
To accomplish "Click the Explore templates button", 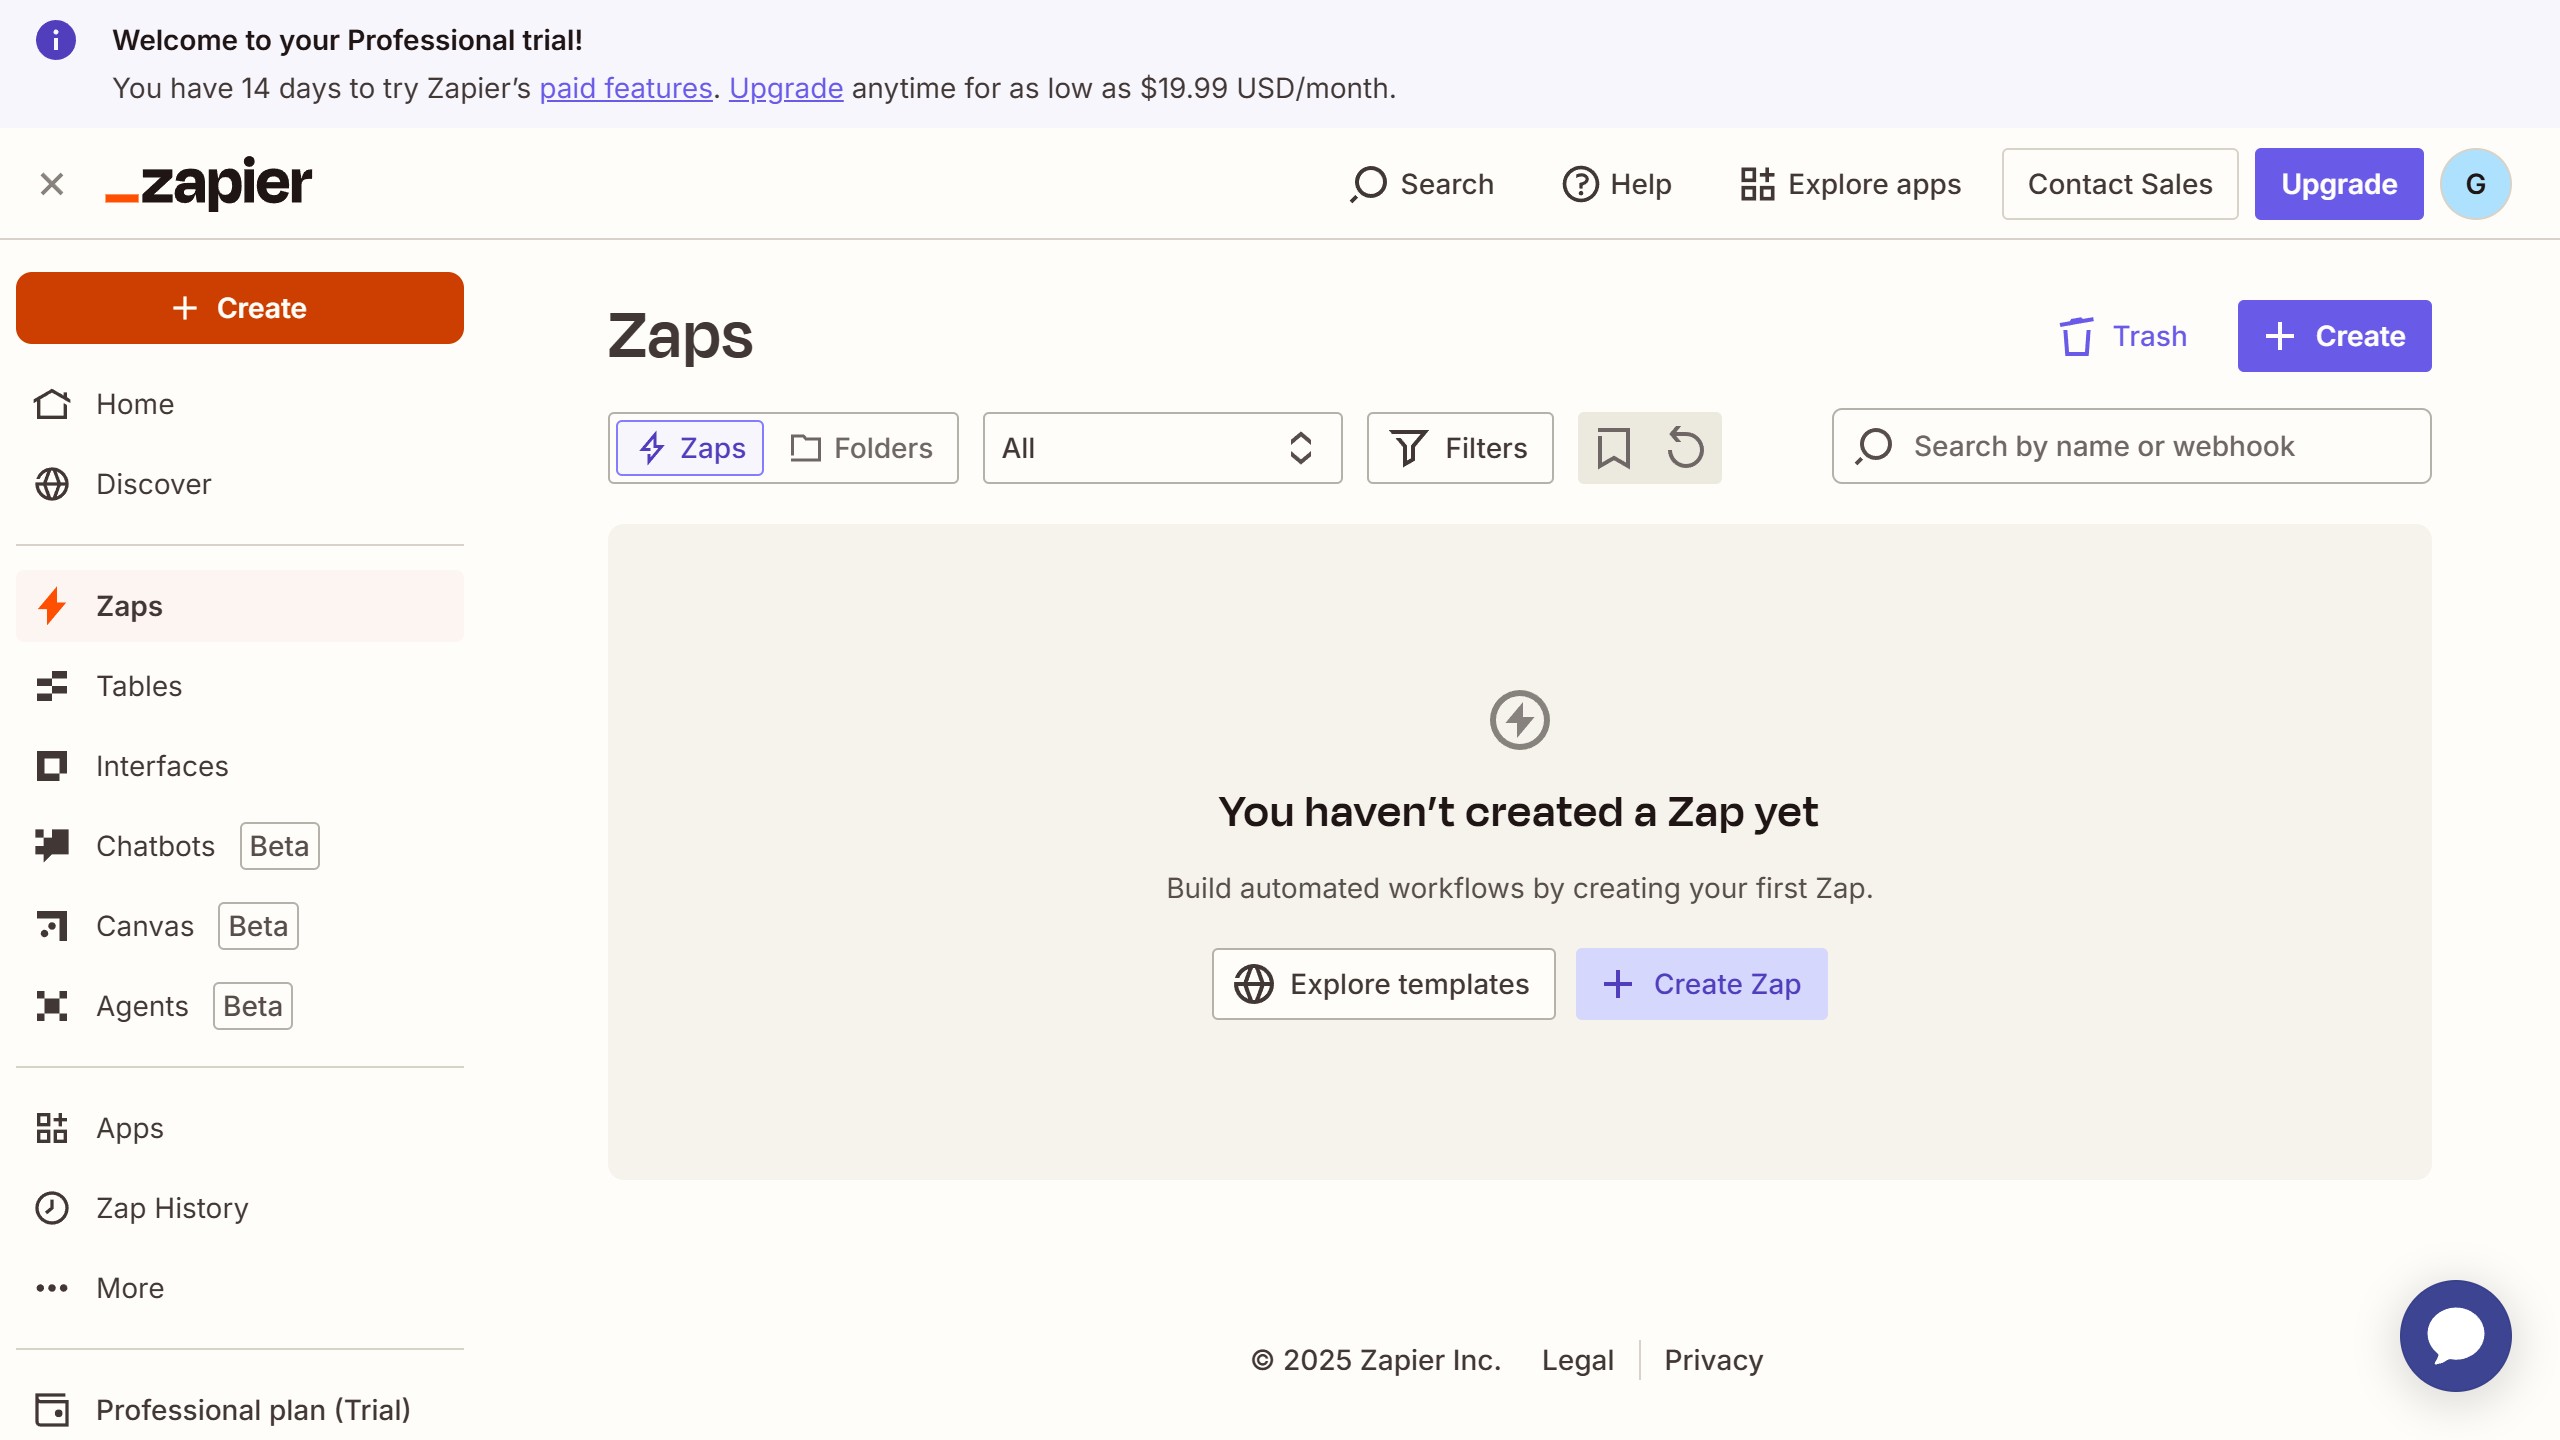I will pyautogui.click(x=1383, y=984).
